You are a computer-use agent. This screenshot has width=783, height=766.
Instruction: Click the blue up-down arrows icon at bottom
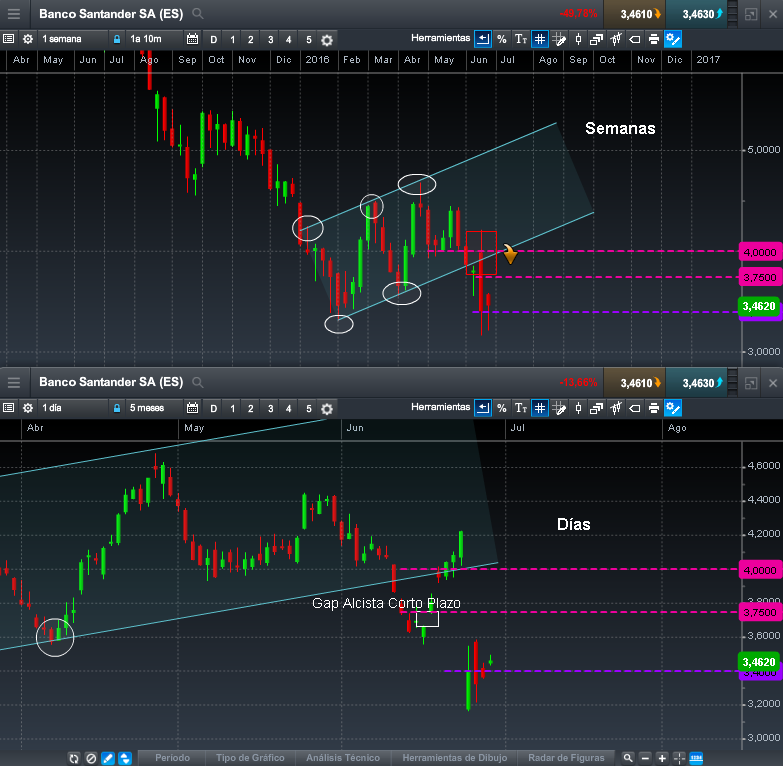pos(125,759)
